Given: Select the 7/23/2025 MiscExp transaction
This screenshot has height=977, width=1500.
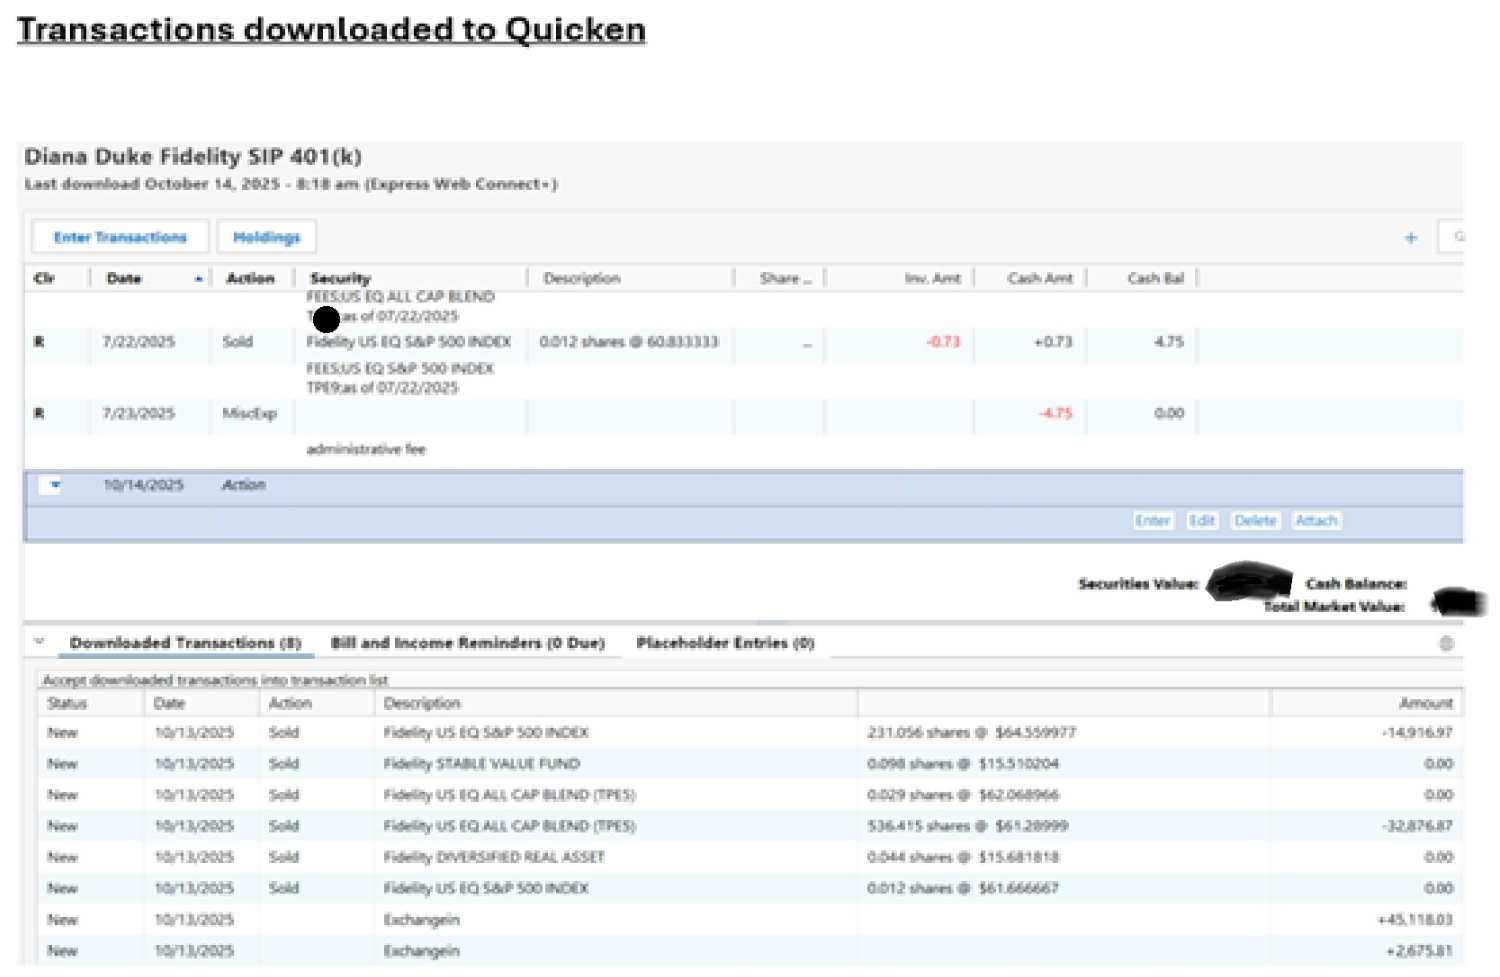Looking at the screenshot, I should (x=743, y=414).
